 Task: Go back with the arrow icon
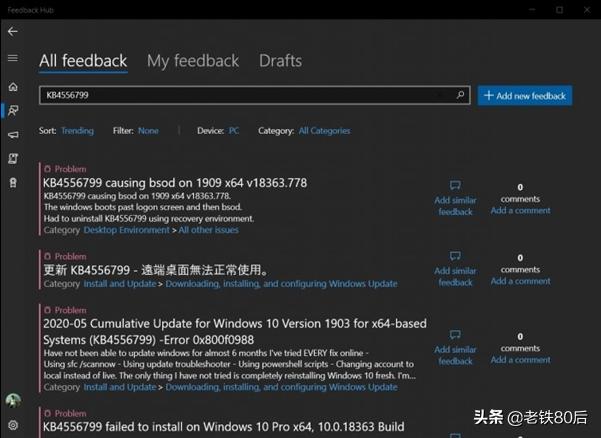13,31
